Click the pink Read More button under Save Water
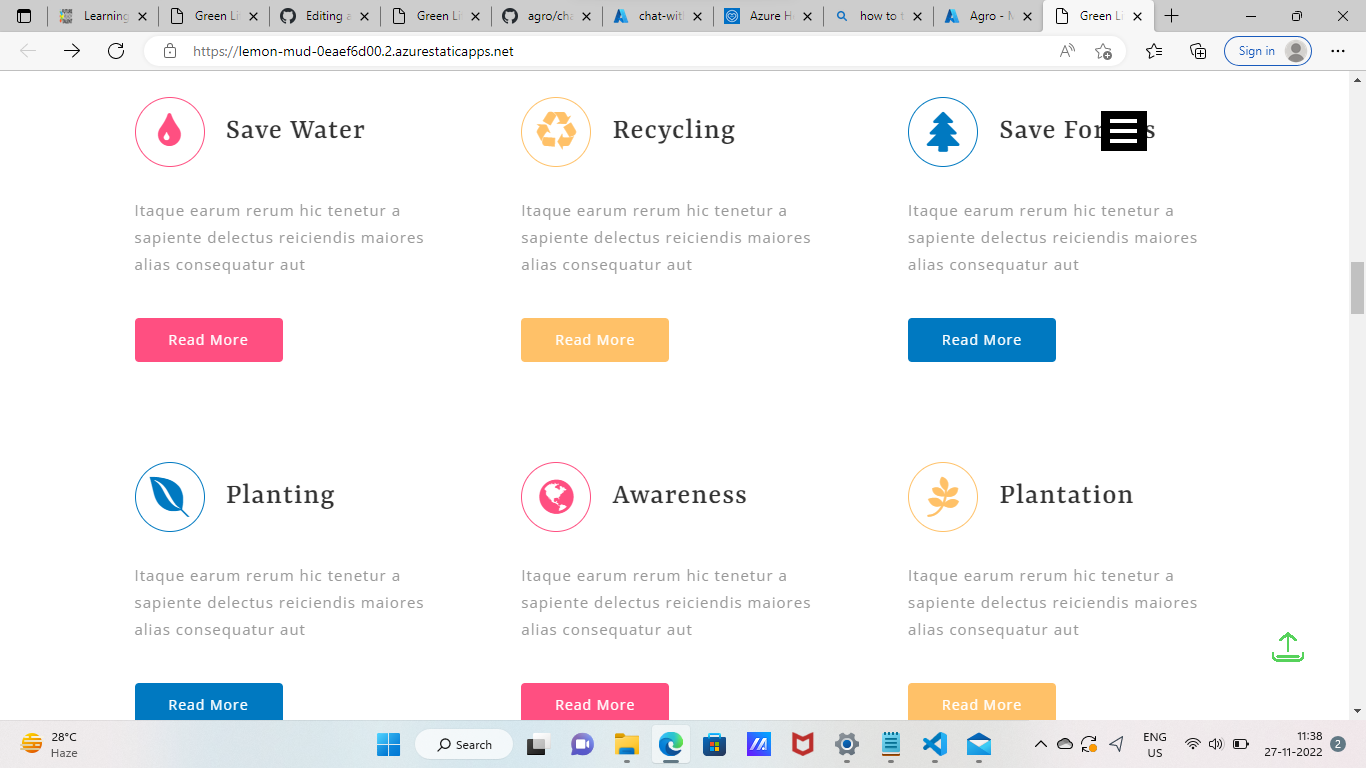 coord(208,340)
